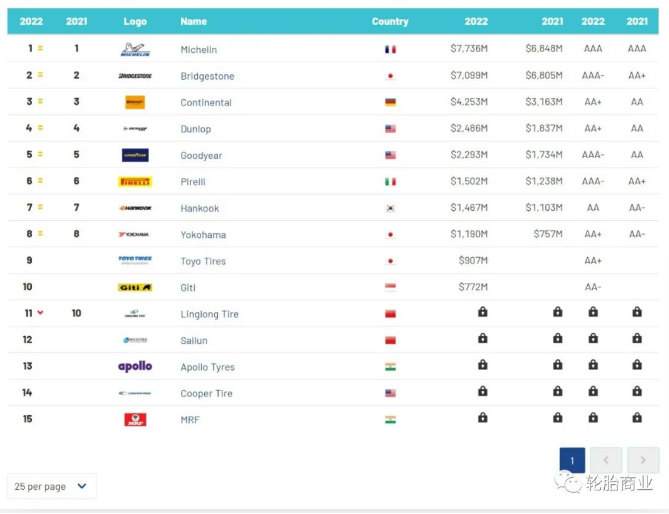Go to page 1 in pagination
The image size is (669, 514).
pyautogui.click(x=572, y=460)
